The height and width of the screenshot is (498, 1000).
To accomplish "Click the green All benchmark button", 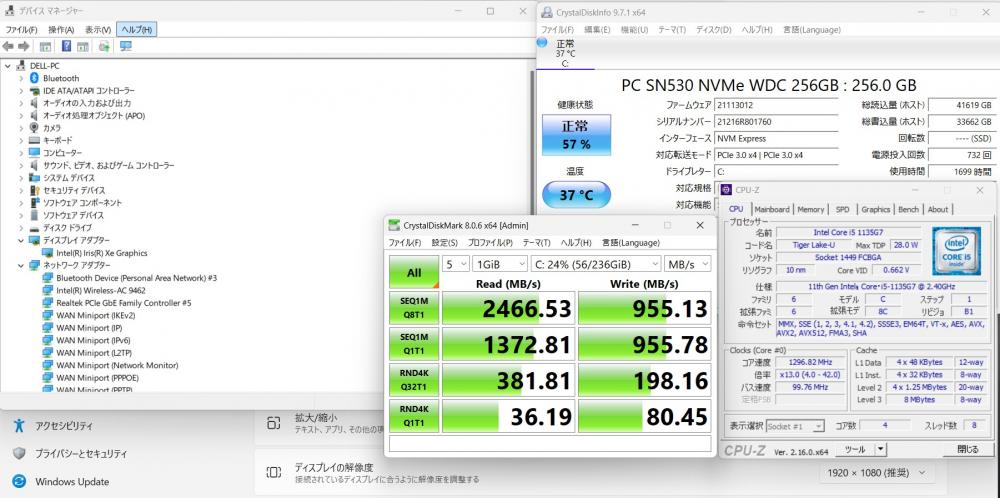I will coord(413,271).
